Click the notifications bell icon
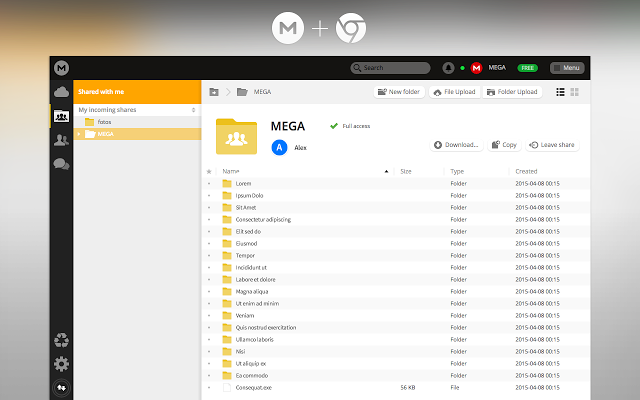Image resolution: width=640 pixels, height=400 pixels. 448,68
